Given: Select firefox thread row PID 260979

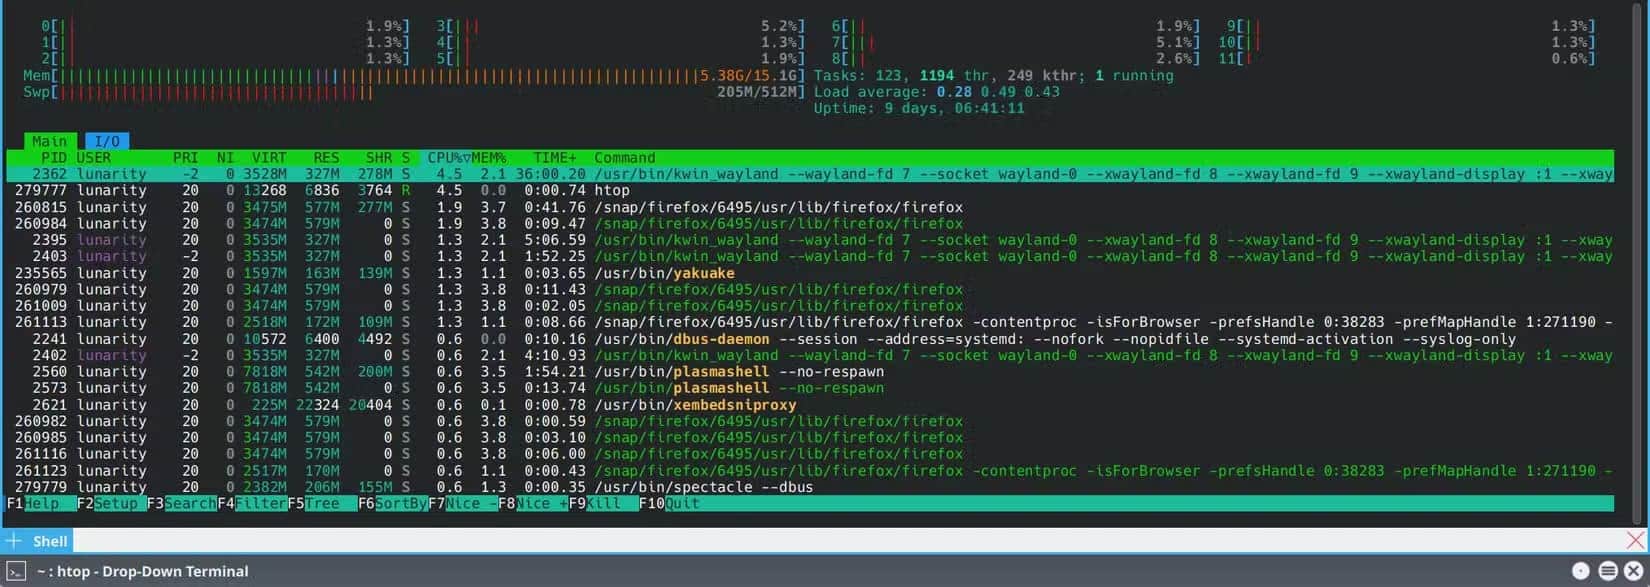Looking at the screenshot, I should (x=810, y=289).
